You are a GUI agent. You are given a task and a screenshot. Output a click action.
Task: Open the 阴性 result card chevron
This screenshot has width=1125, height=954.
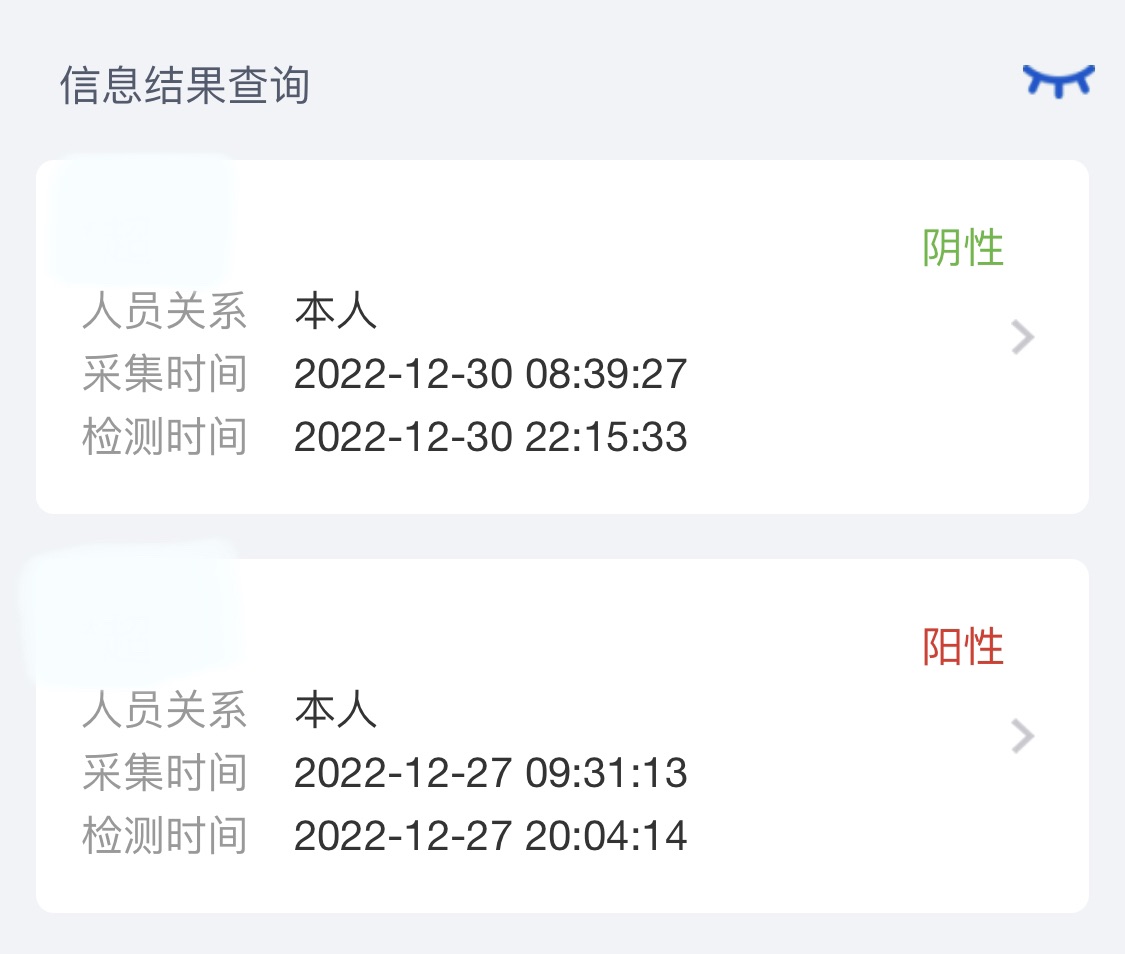click(x=1022, y=337)
